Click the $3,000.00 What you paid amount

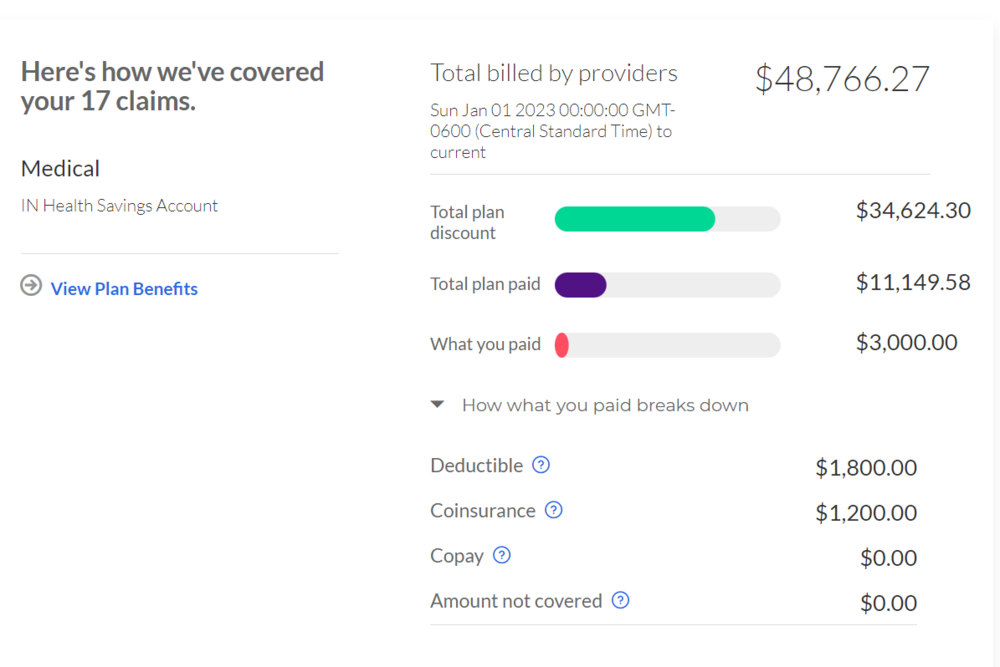coord(906,343)
